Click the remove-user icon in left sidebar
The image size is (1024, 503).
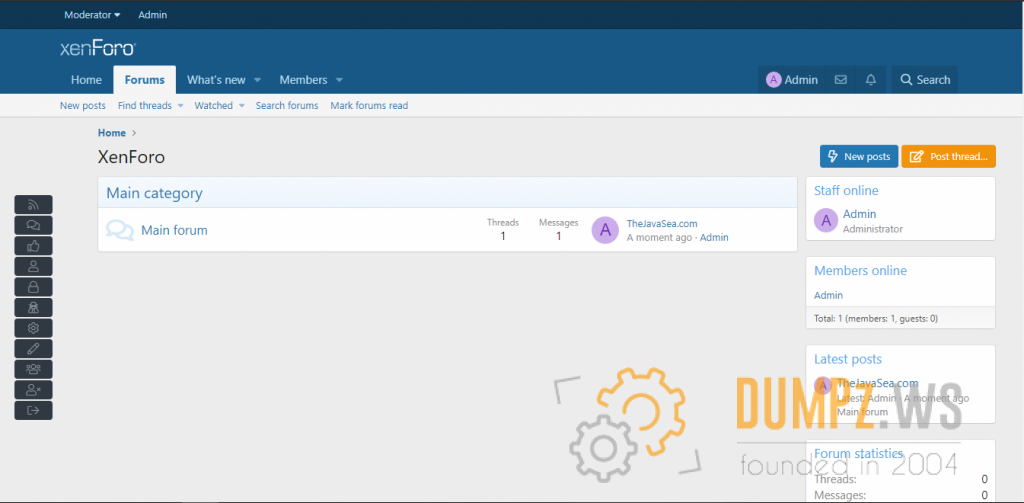(x=33, y=390)
